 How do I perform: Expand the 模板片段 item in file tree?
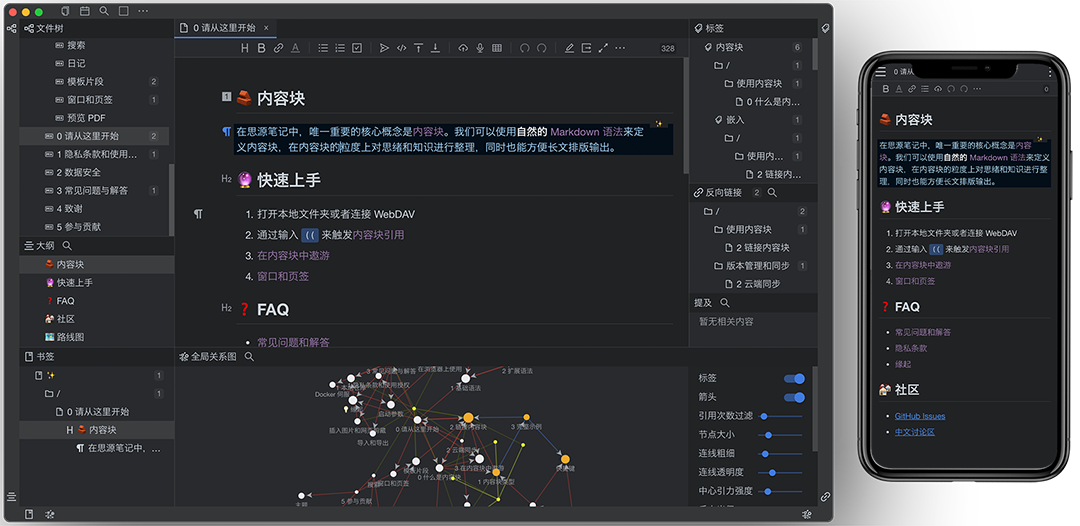click(x=85, y=81)
